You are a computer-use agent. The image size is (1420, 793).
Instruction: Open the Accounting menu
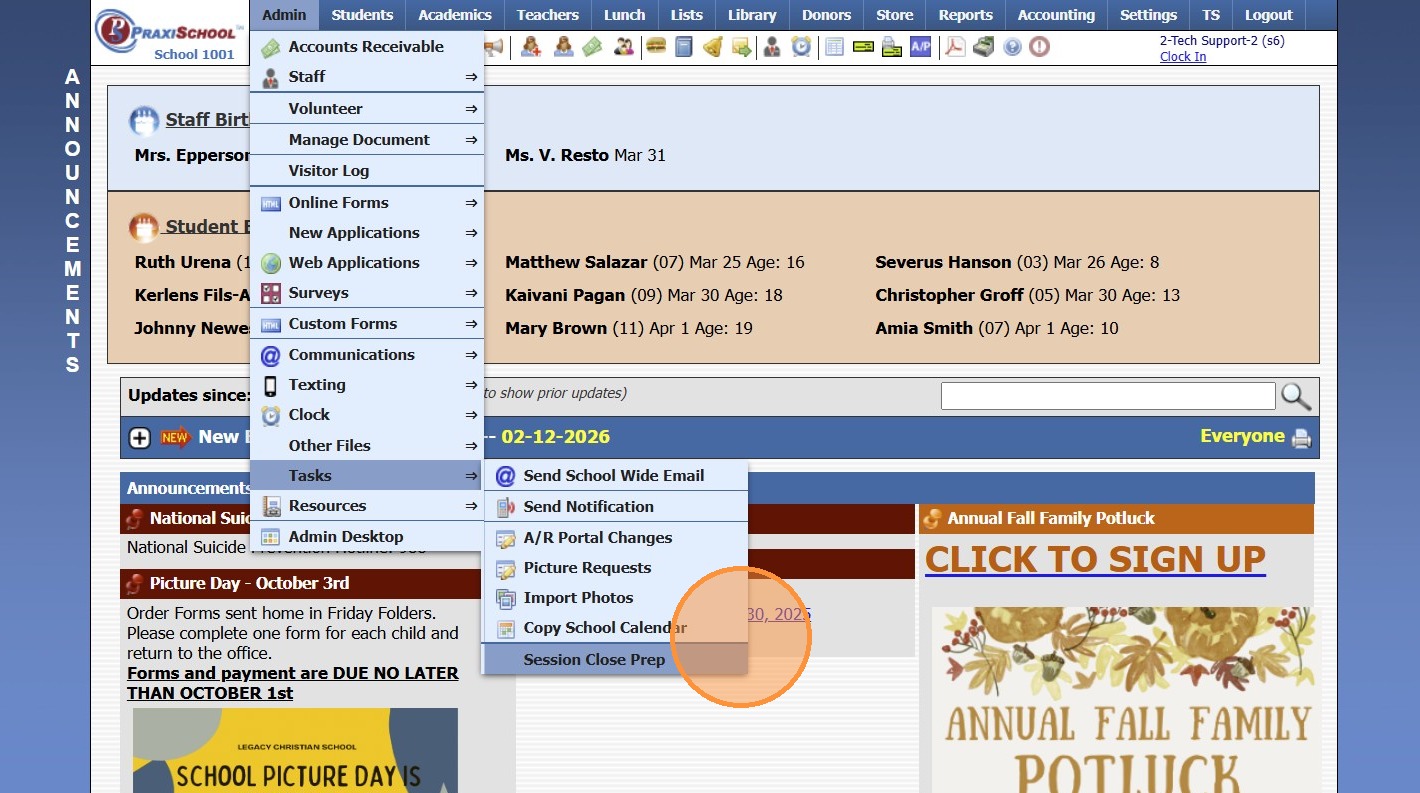(1056, 15)
